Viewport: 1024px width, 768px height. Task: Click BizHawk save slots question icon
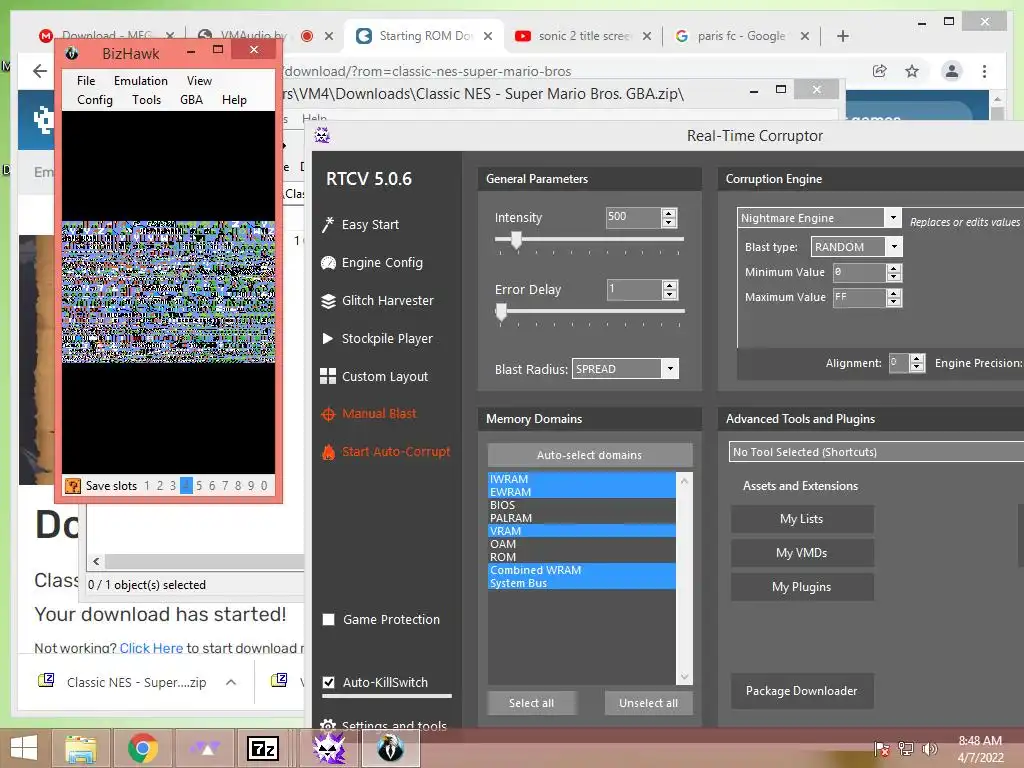pos(73,486)
